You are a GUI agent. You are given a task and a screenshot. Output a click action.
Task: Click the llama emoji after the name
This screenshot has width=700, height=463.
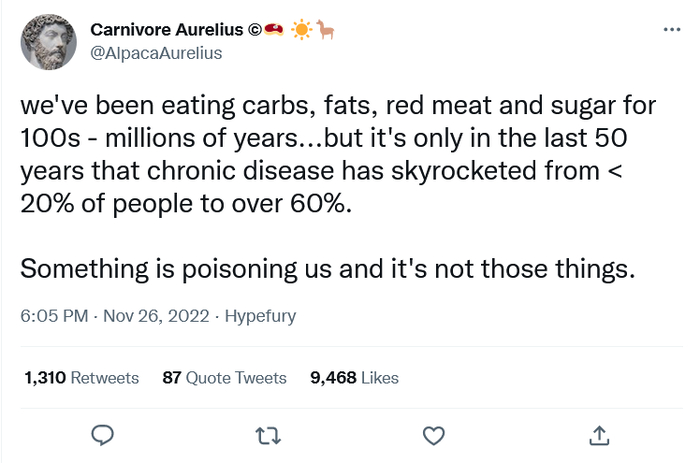(x=326, y=29)
